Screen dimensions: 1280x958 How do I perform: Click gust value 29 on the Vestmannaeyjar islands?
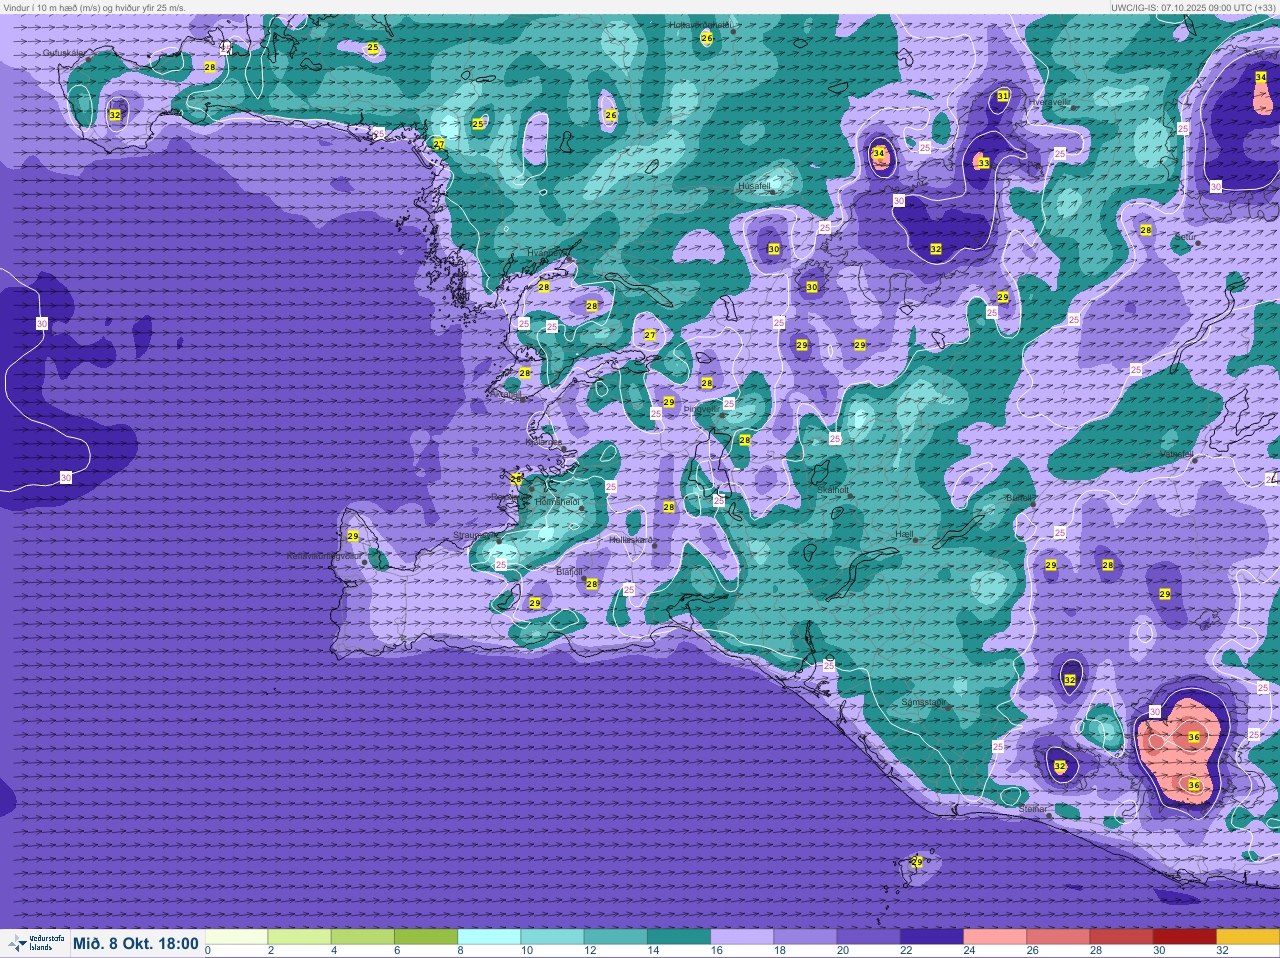coord(917,861)
